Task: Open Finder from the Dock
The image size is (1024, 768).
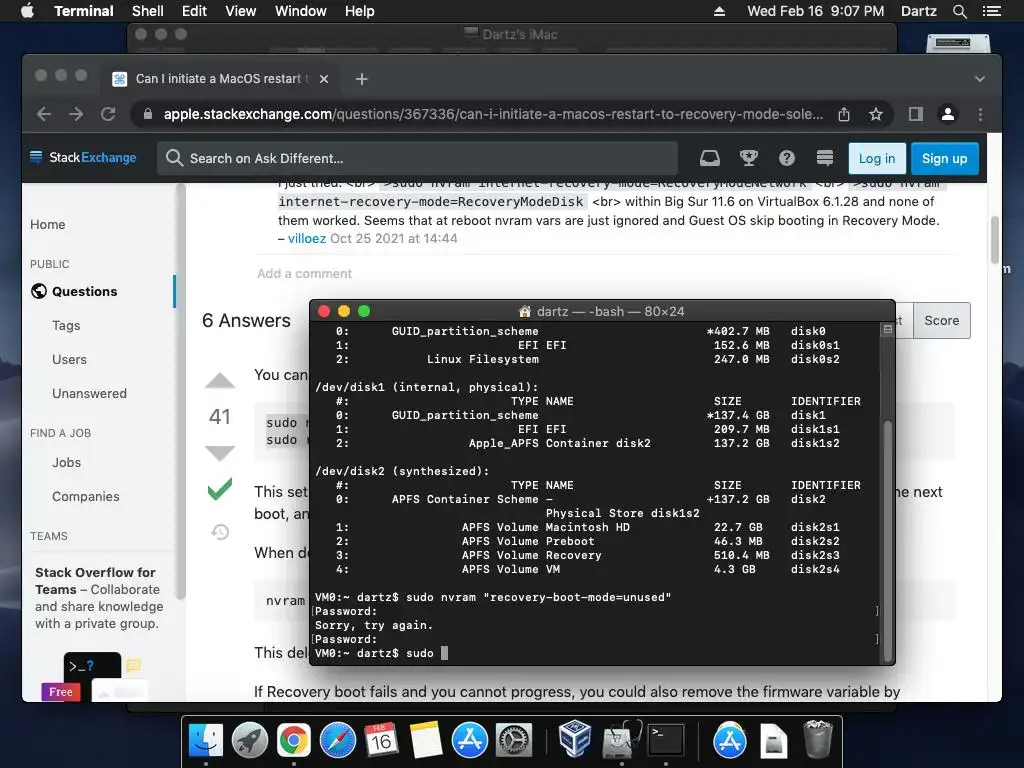Action: (206, 741)
